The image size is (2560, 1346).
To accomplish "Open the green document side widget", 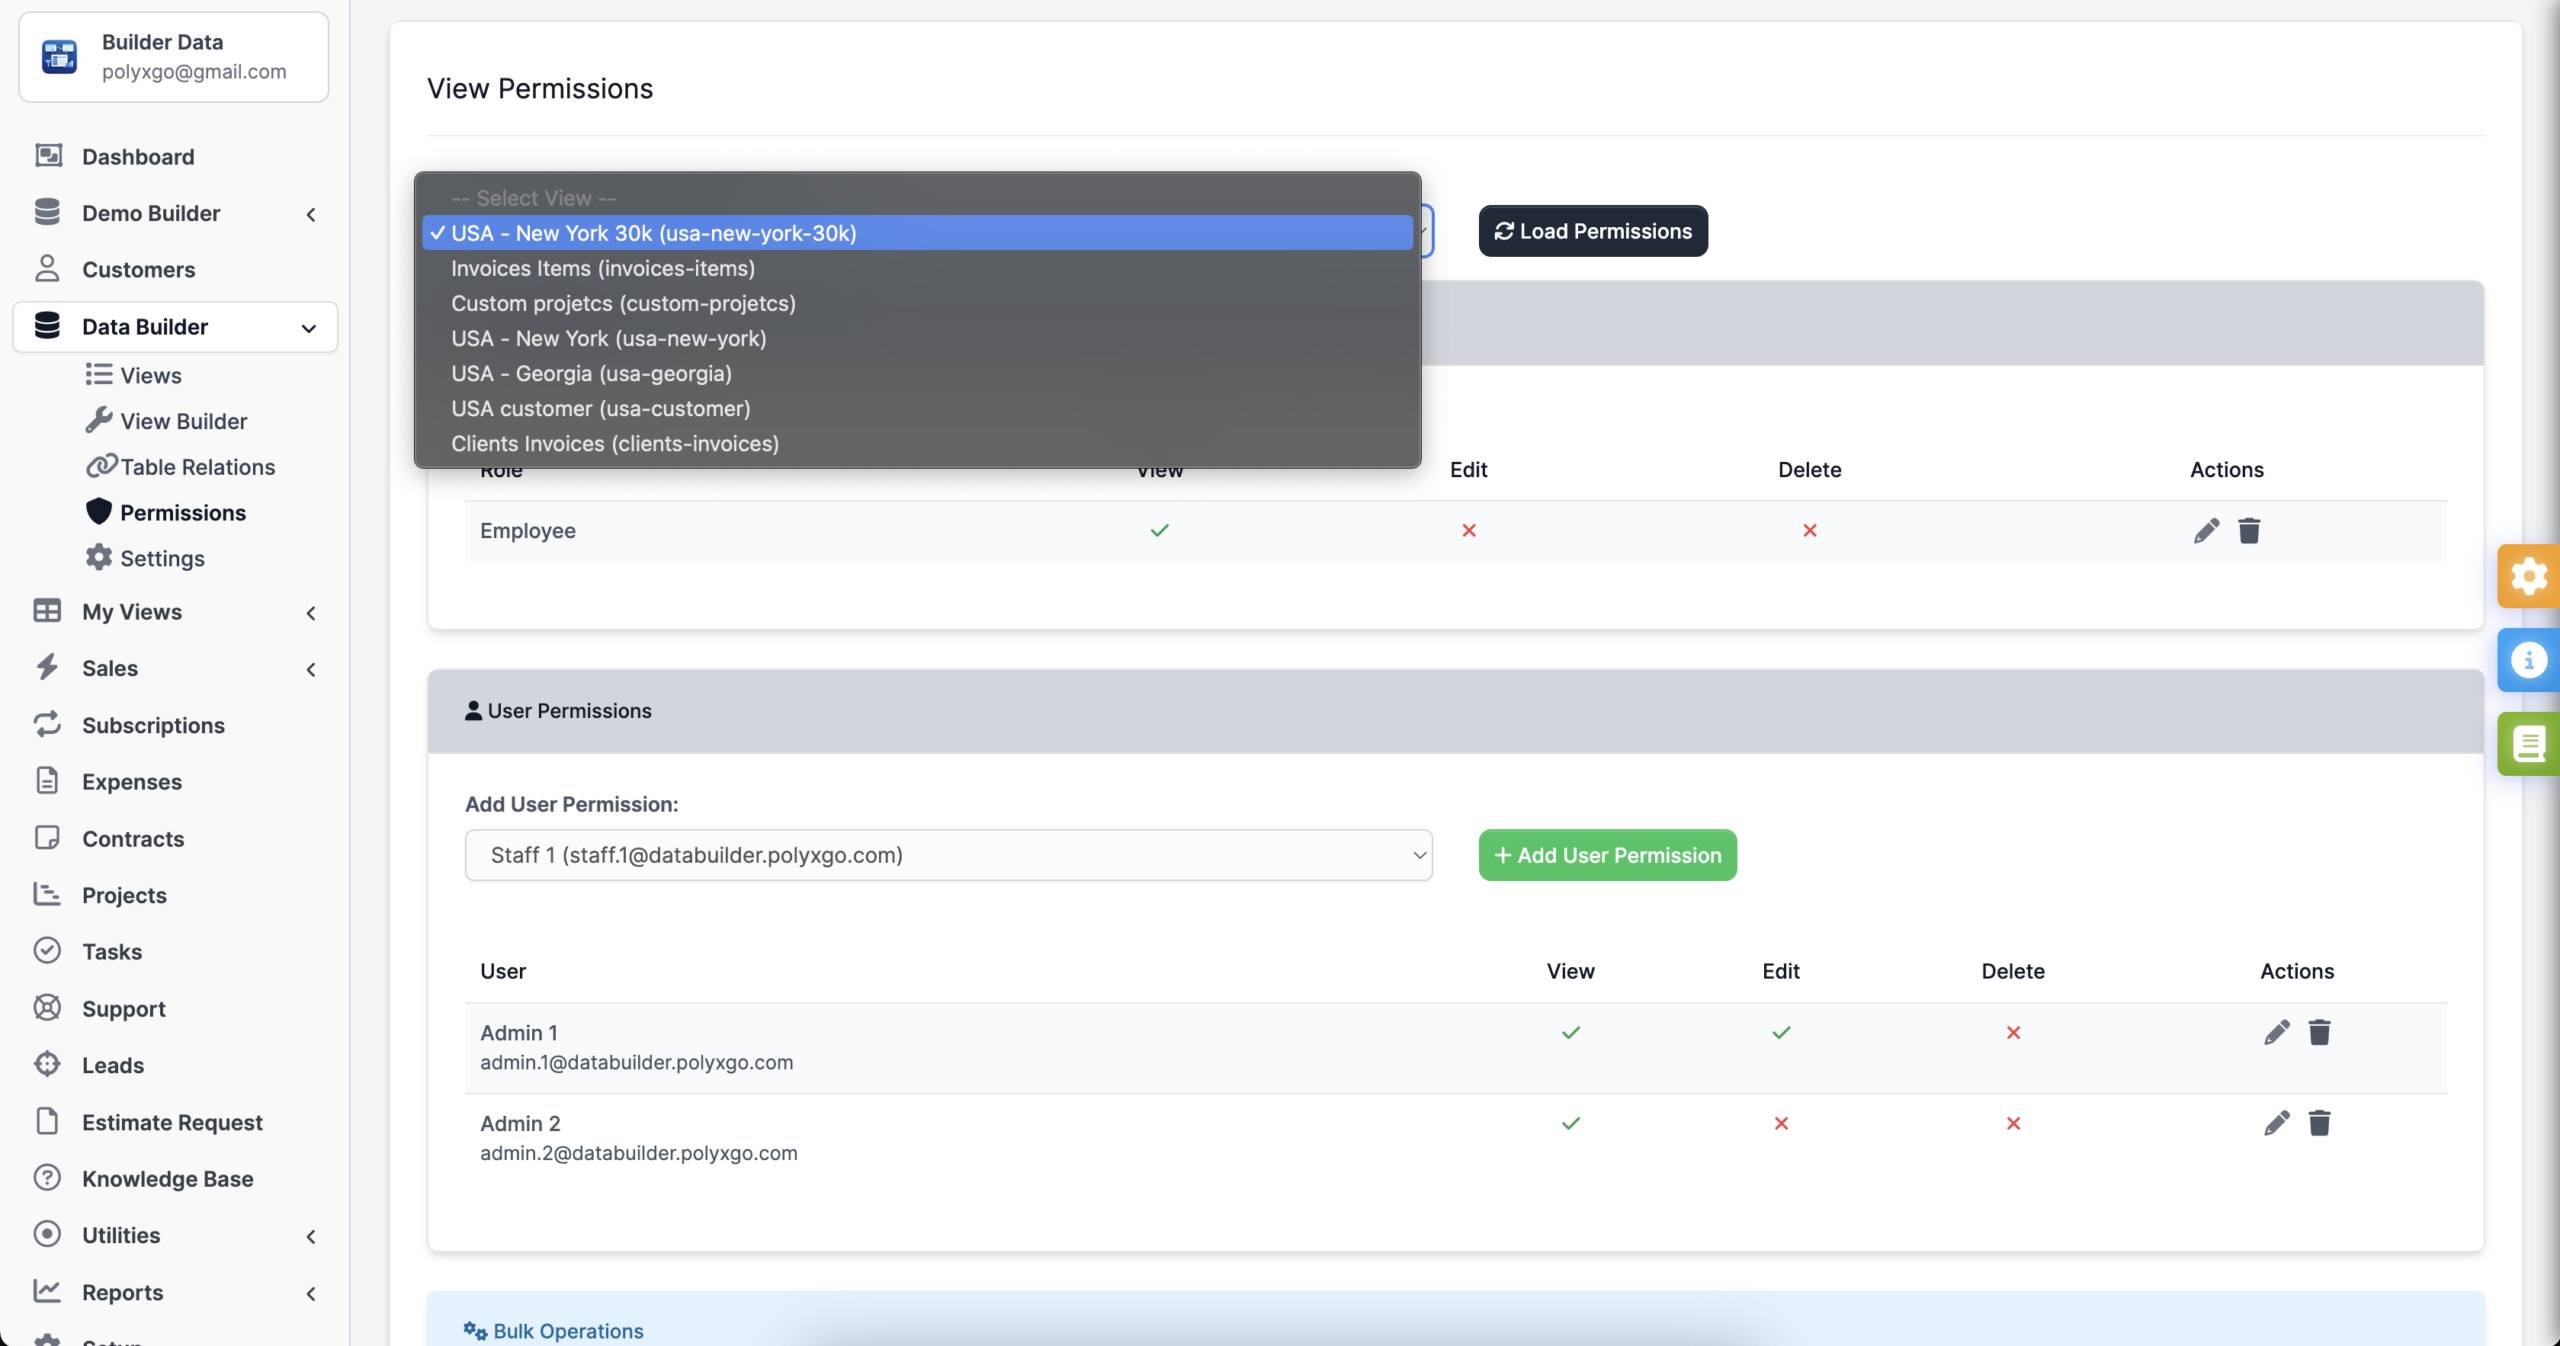I will click(2528, 744).
